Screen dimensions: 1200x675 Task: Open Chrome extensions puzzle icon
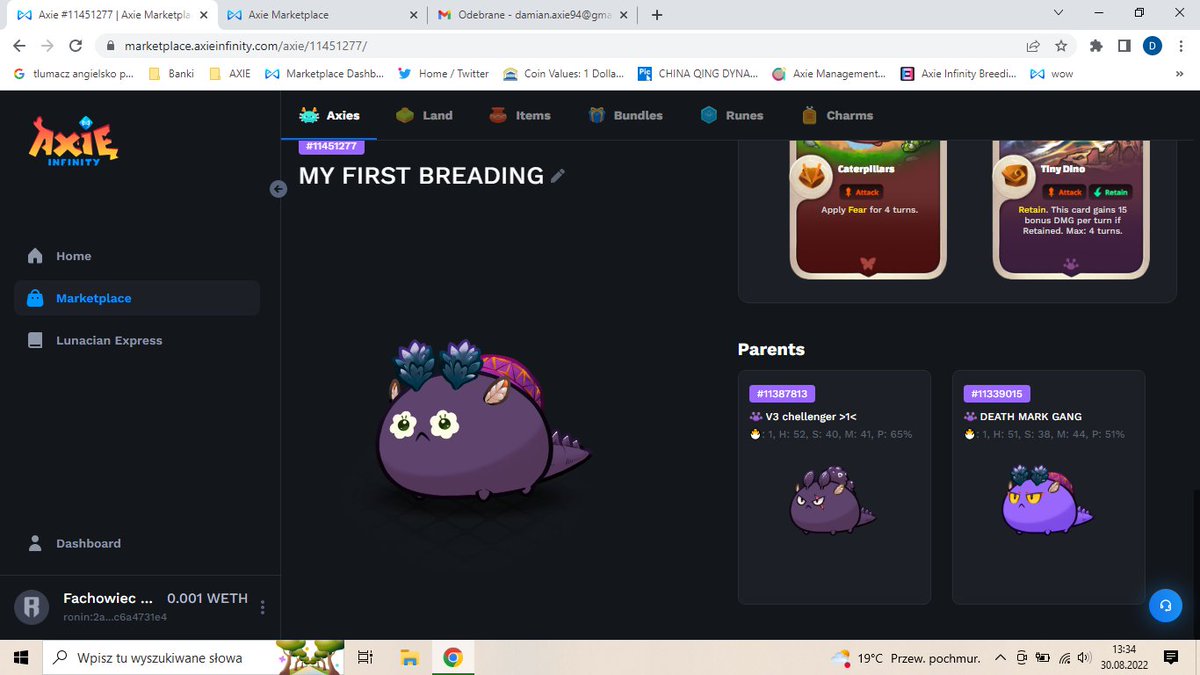point(1096,46)
